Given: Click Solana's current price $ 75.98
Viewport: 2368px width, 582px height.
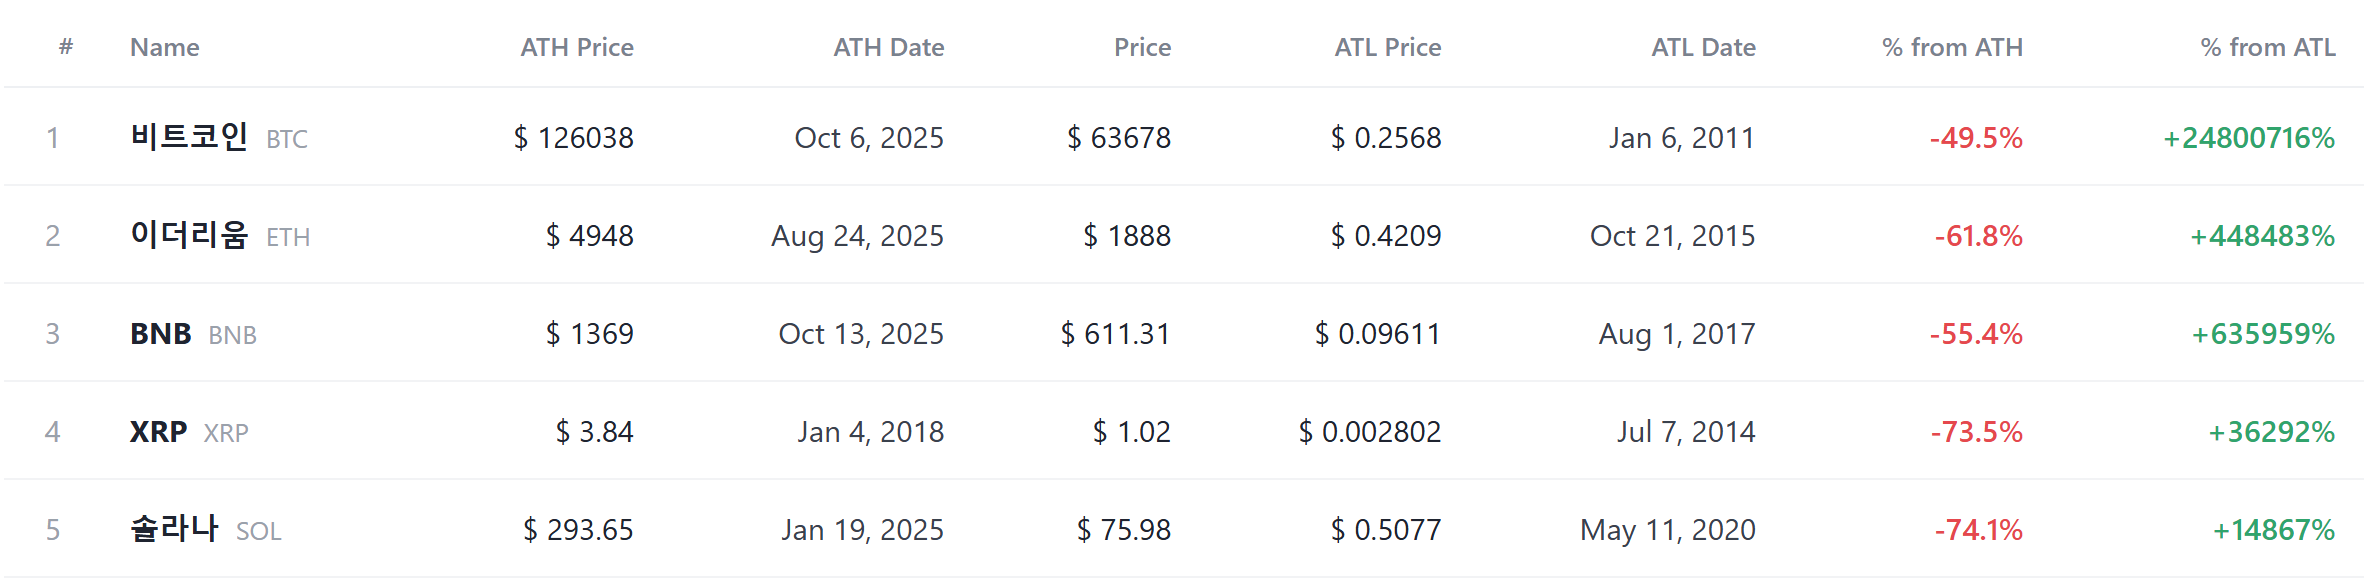Looking at the screenshot, I should (x=1124, y=529).
